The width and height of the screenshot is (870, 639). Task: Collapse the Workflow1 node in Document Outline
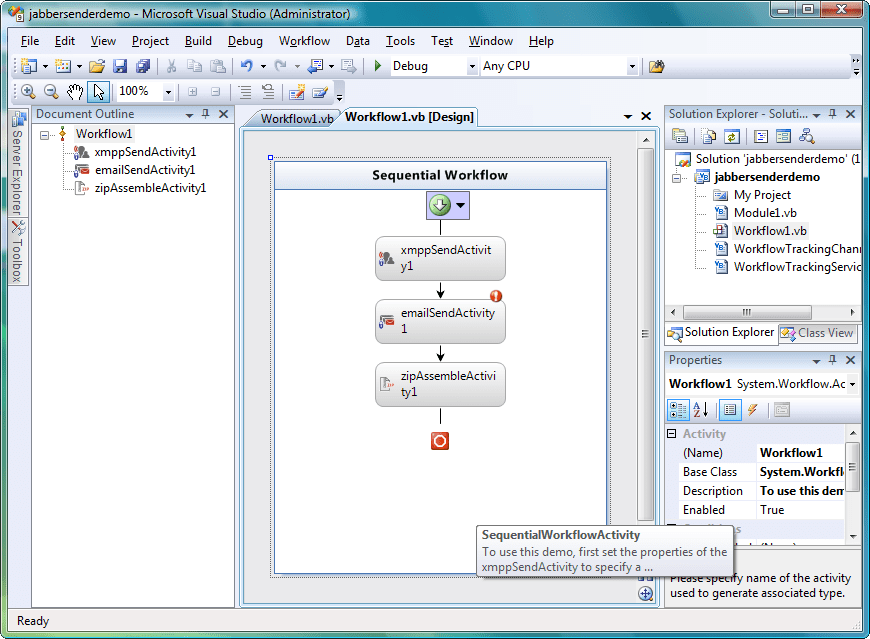[x=45, y=135]
